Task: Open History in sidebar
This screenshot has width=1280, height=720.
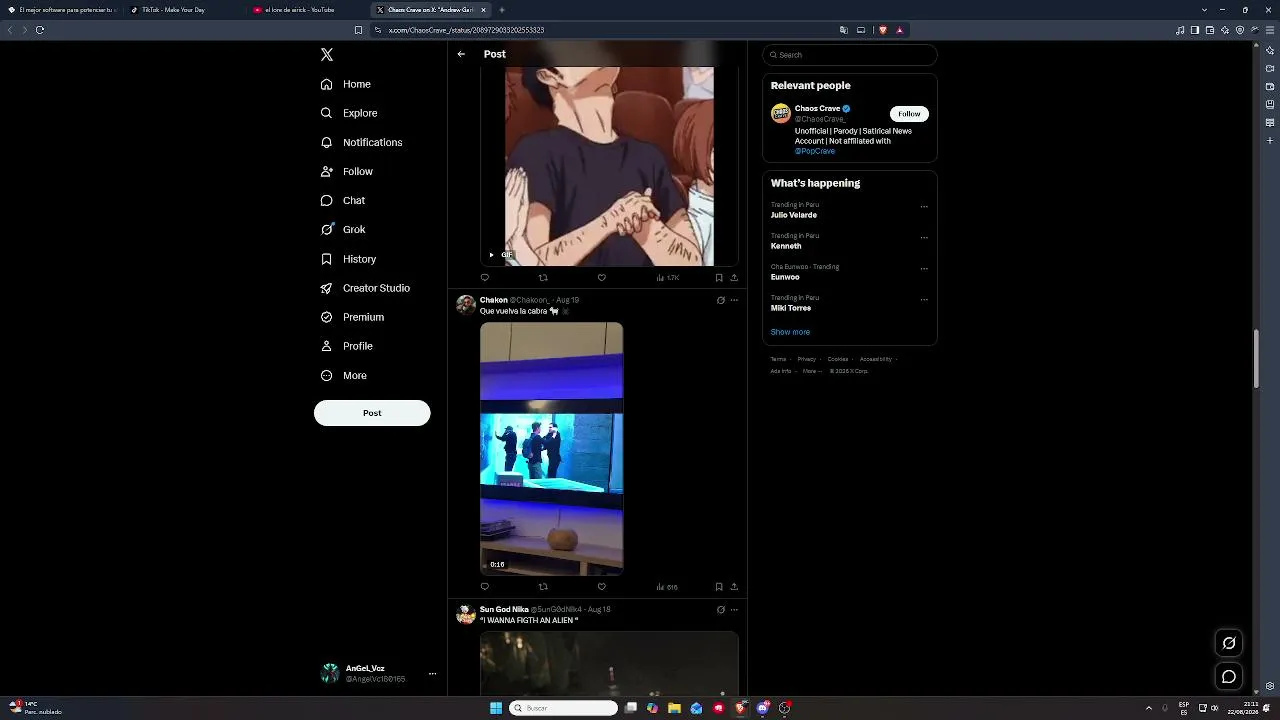Action: pos(348,259)
